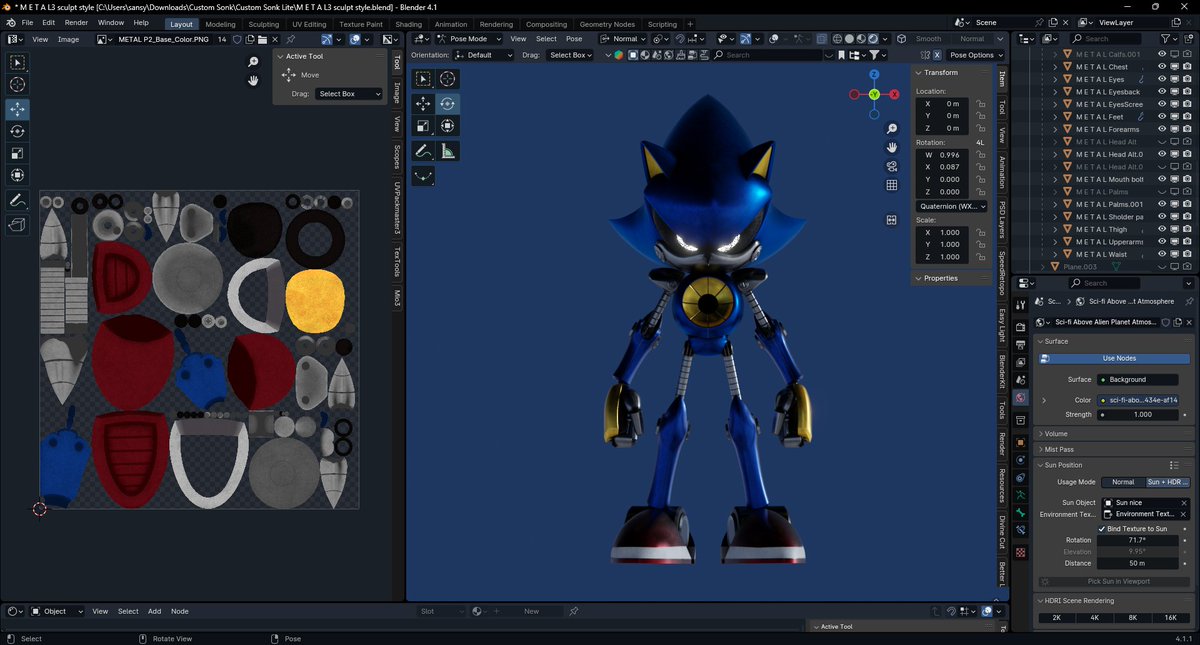Open the Edit menu

pyautogui.click(x=48, y=23)
